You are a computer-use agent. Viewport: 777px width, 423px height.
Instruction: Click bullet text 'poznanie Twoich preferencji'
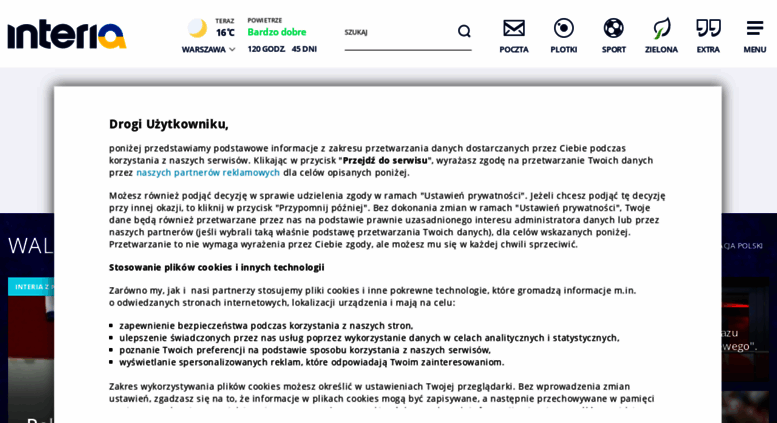(x=182, y=350)
